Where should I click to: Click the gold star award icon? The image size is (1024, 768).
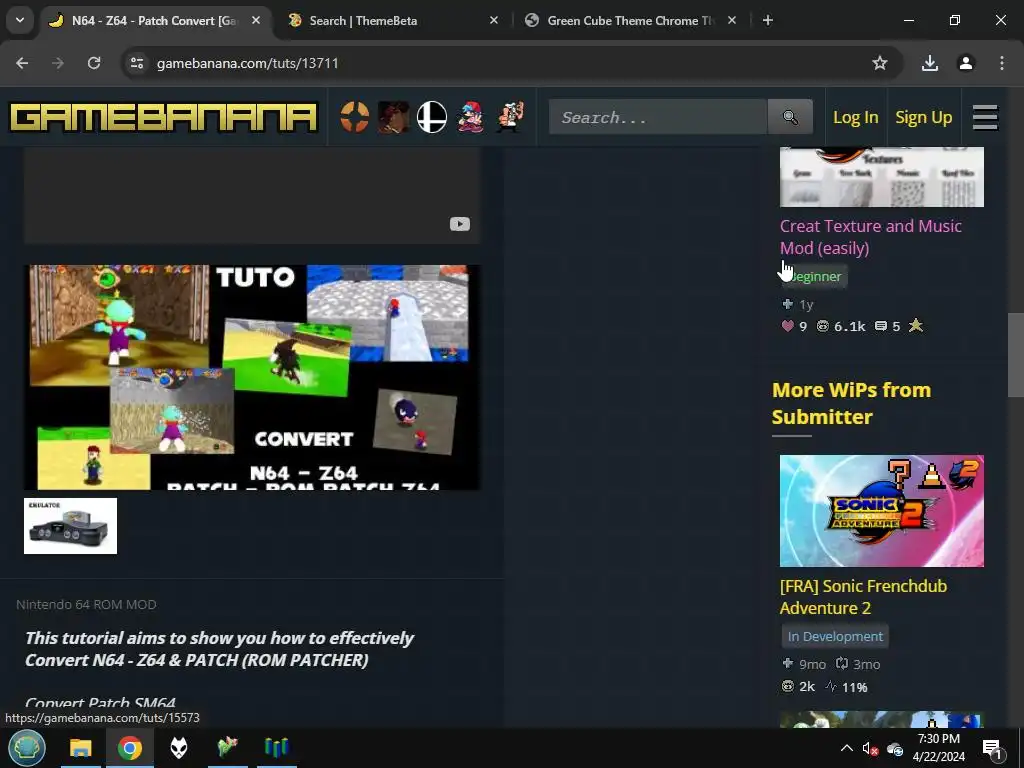pyautogui.click(x=916, y=325)
